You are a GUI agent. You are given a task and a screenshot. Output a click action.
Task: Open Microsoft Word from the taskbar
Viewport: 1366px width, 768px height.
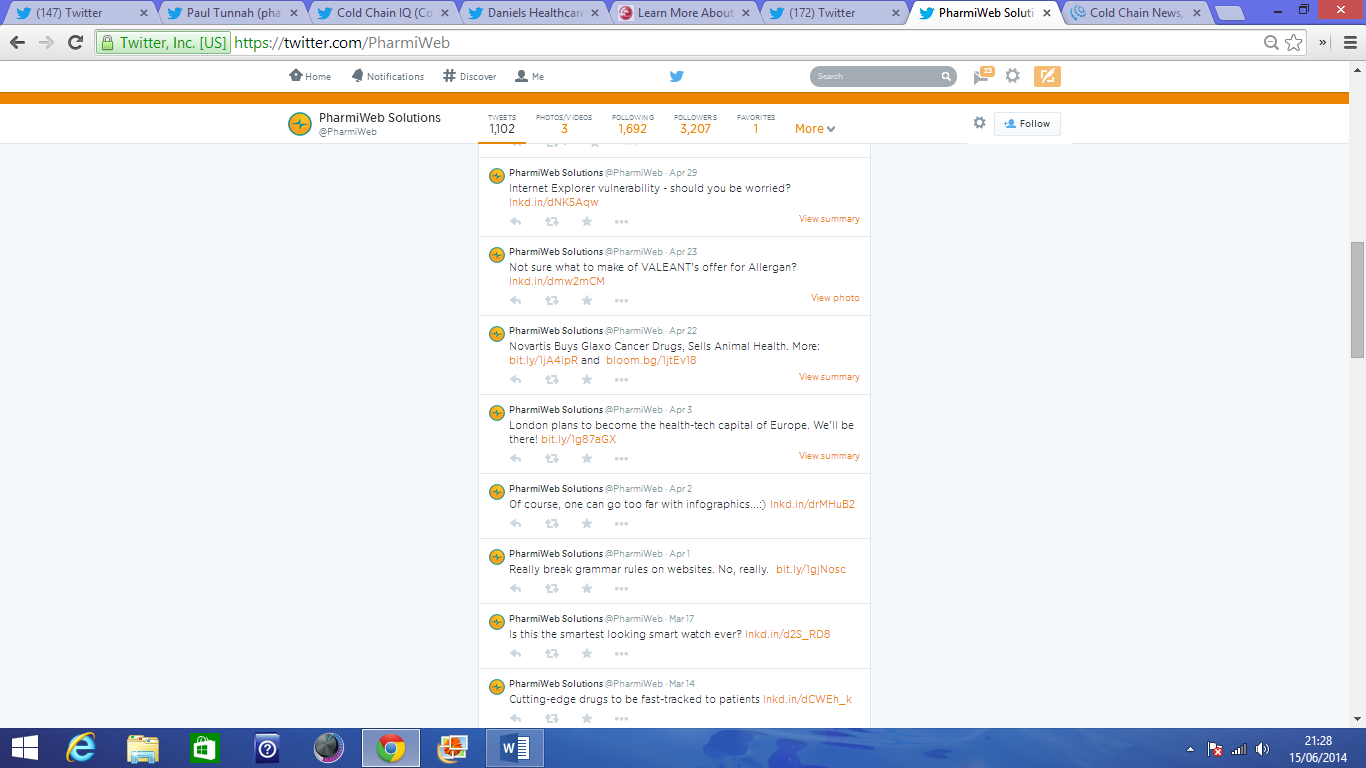pos(514,748)
